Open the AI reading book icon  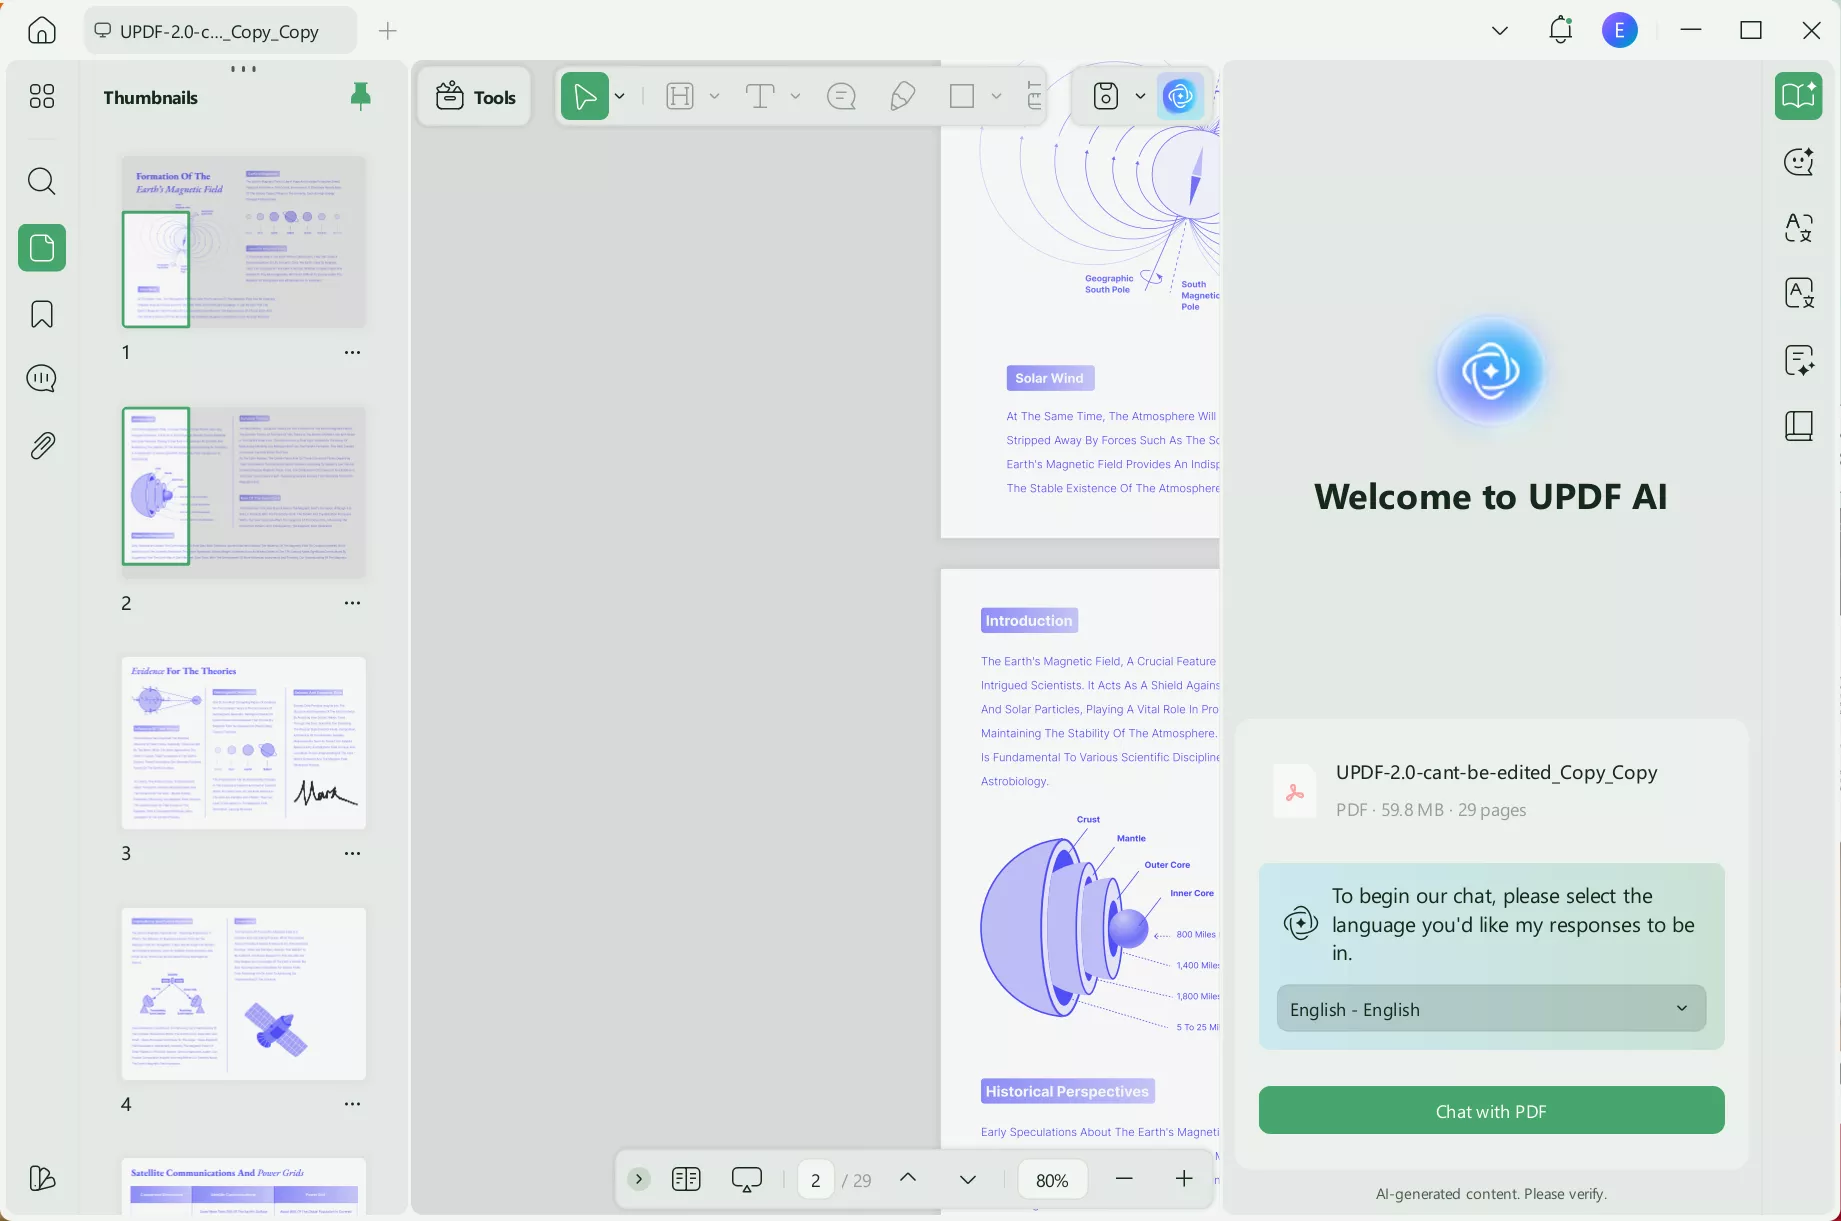point(1799,96)
